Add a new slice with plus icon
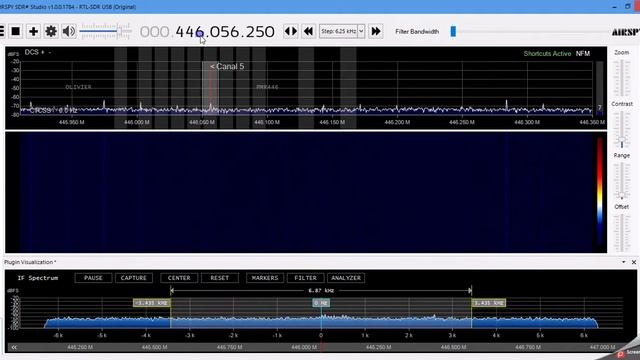 point(33,31)
